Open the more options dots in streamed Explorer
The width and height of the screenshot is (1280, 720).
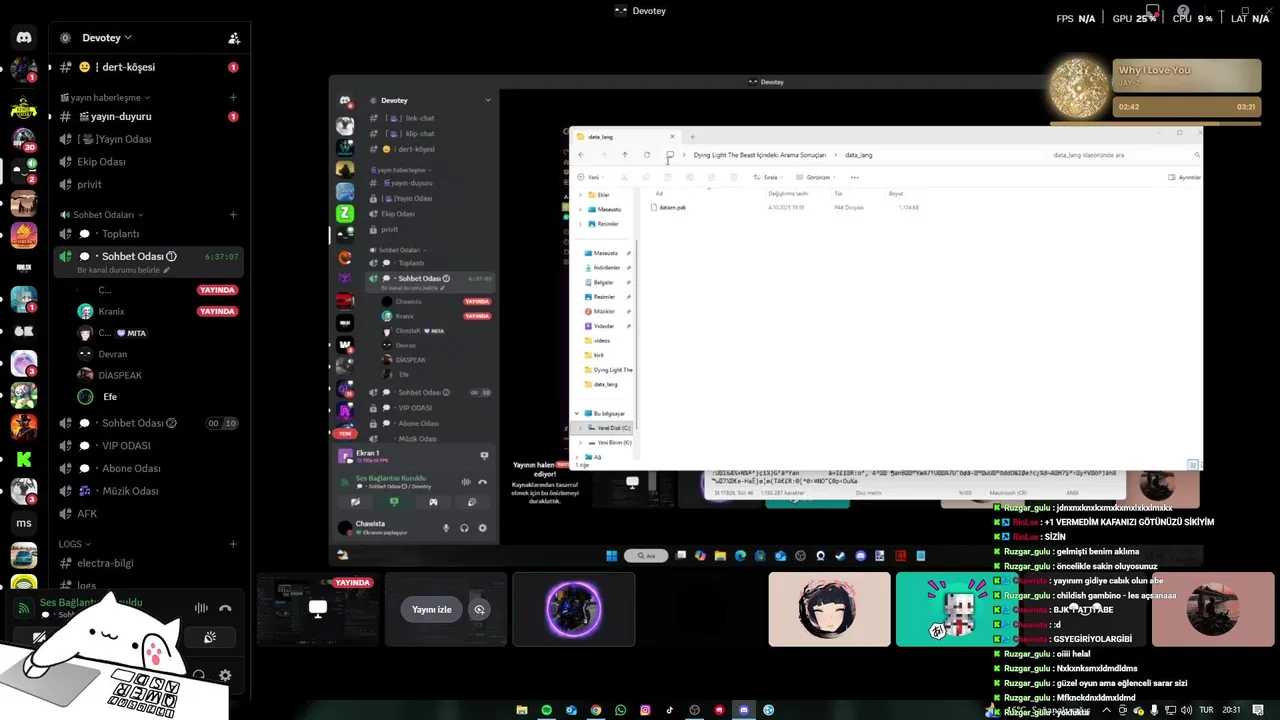(x=854, y=177)
